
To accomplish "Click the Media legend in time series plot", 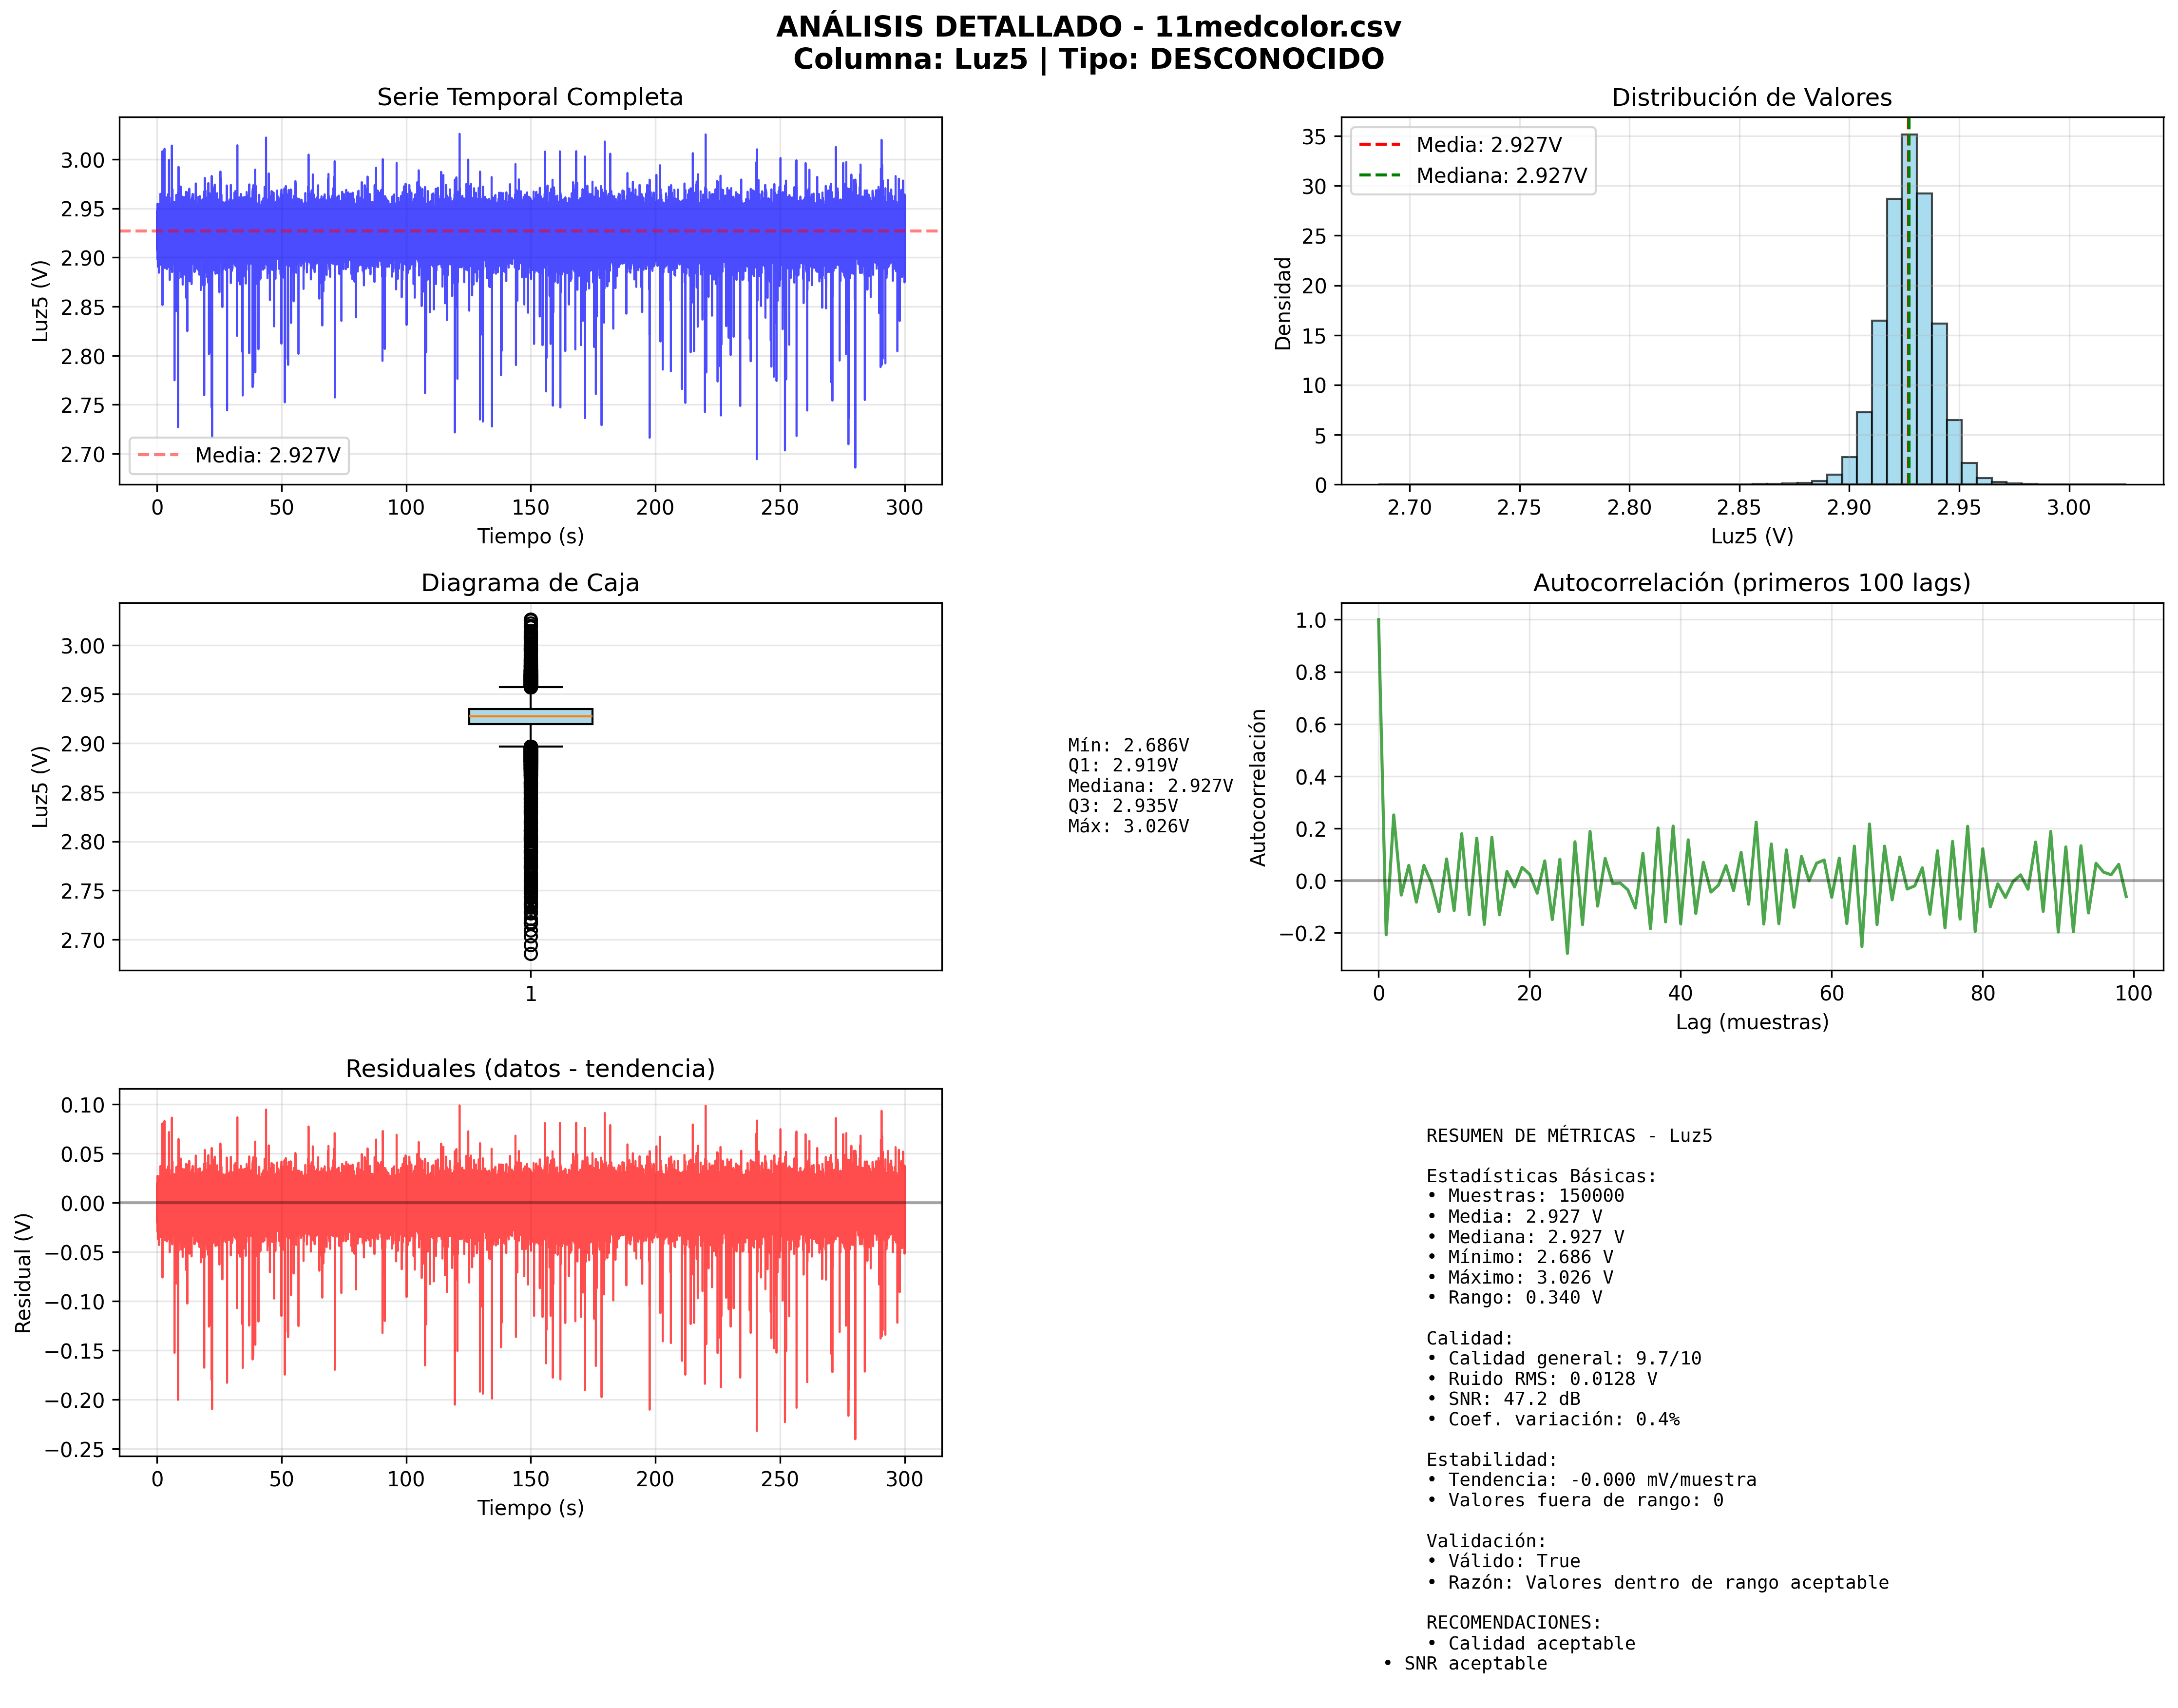I will (239, 455).
